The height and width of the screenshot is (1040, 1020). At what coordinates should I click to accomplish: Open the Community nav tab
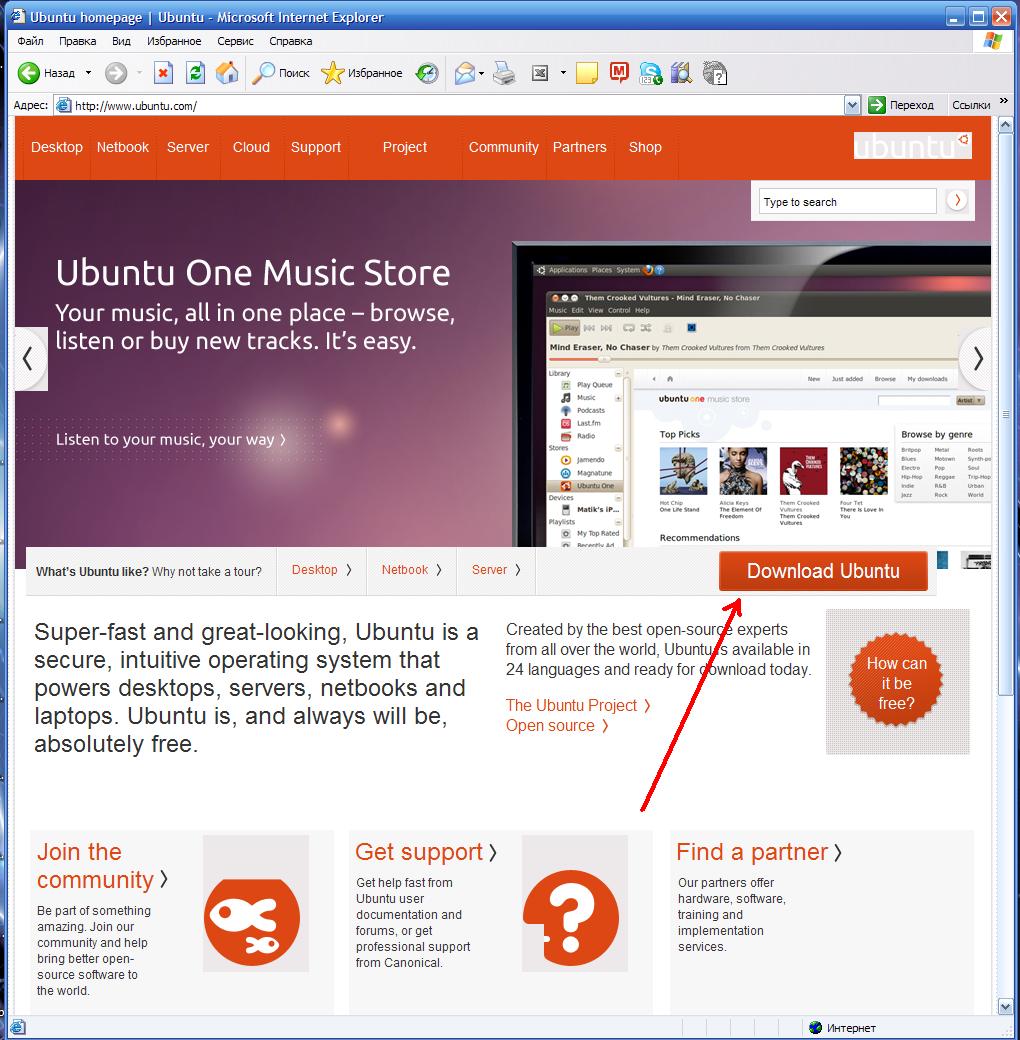pyautogui.click(x=503, y=147)
